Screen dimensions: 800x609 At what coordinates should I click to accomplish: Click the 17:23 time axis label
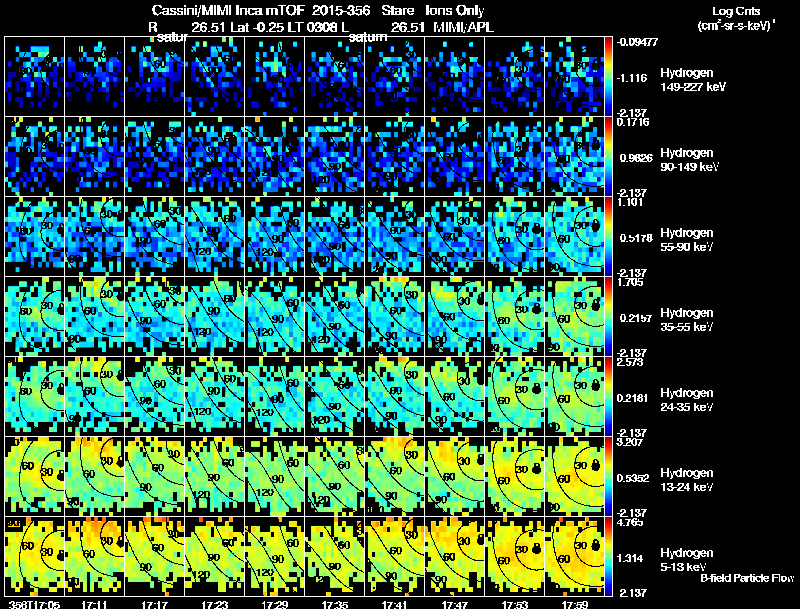pyautogui.click(x=214, y=604)
